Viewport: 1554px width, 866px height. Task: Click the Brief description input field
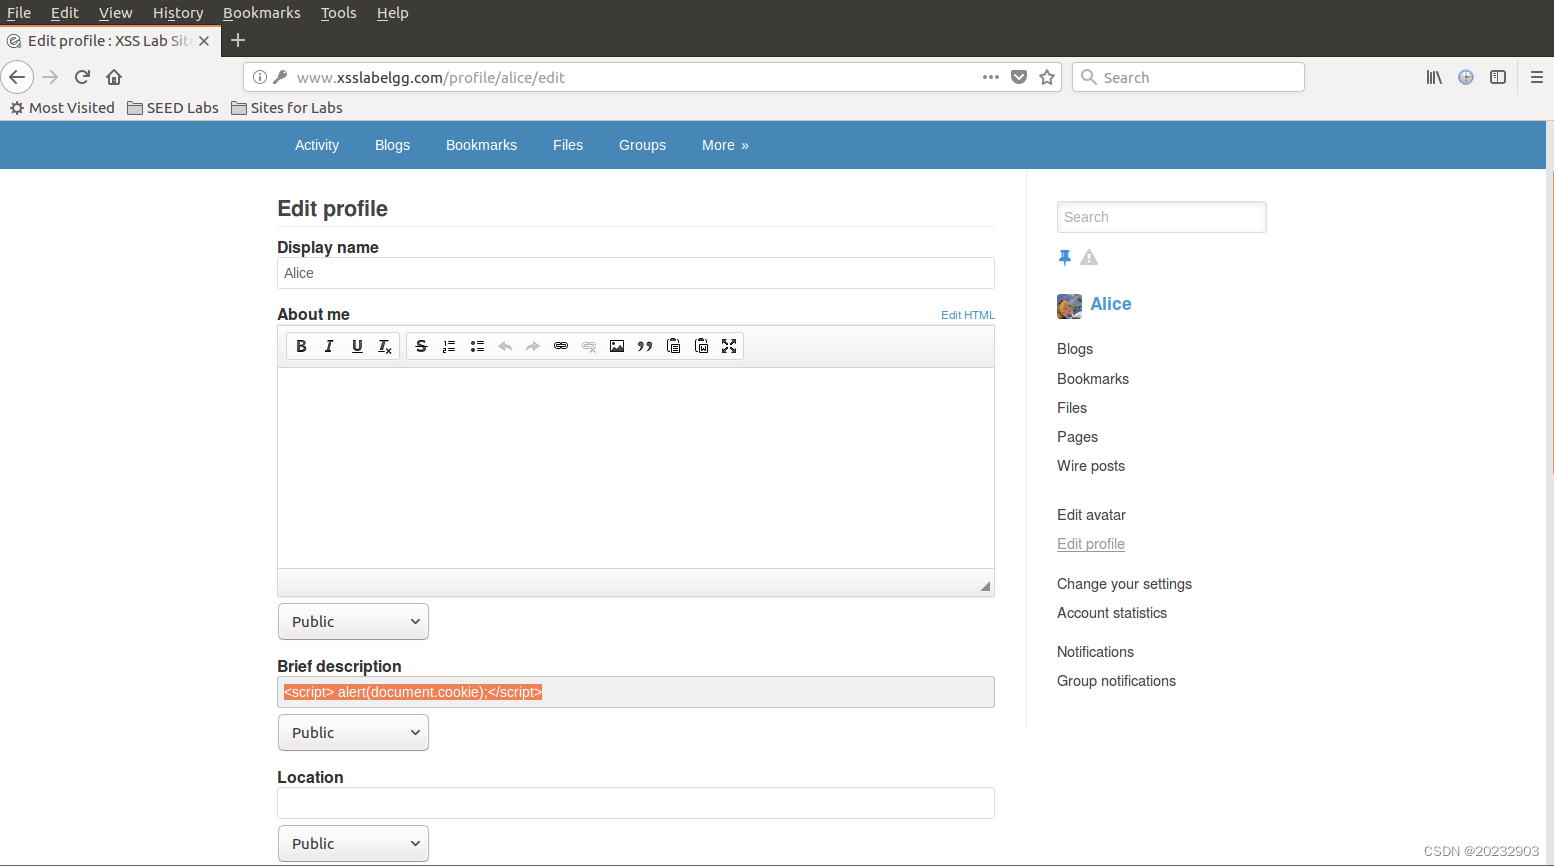point(636,692)
